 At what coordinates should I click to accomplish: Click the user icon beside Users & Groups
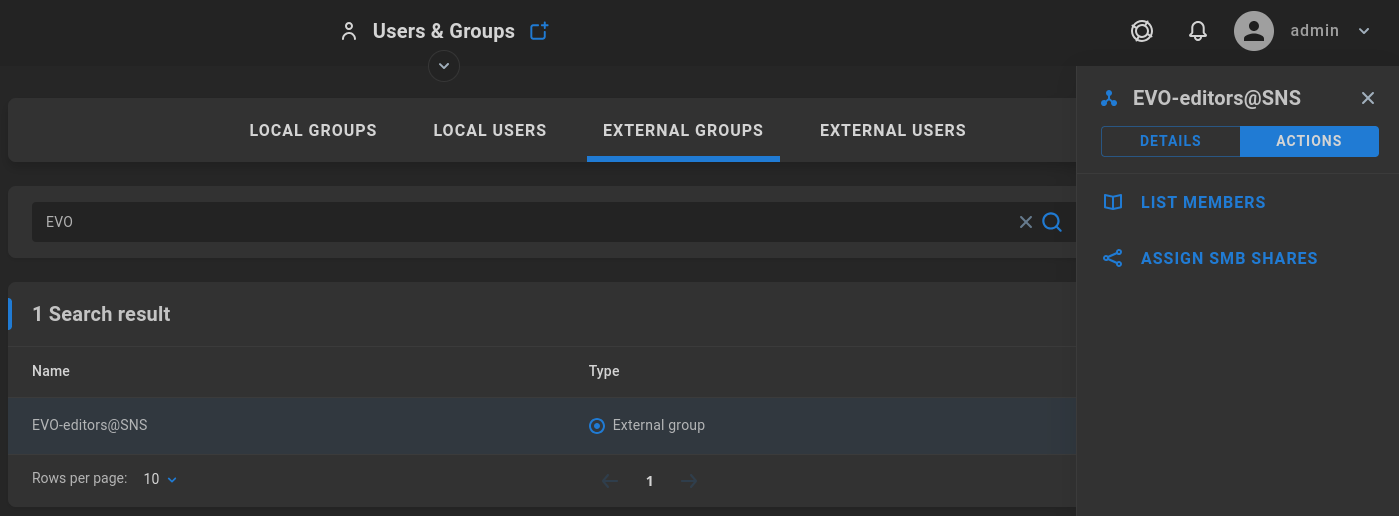click(x=348, y=31)
